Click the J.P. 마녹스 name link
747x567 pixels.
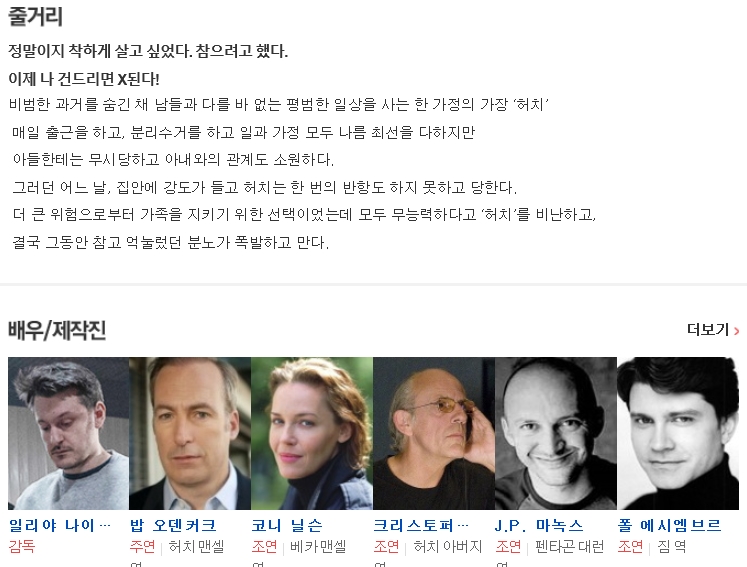click(x=539, y=526)
